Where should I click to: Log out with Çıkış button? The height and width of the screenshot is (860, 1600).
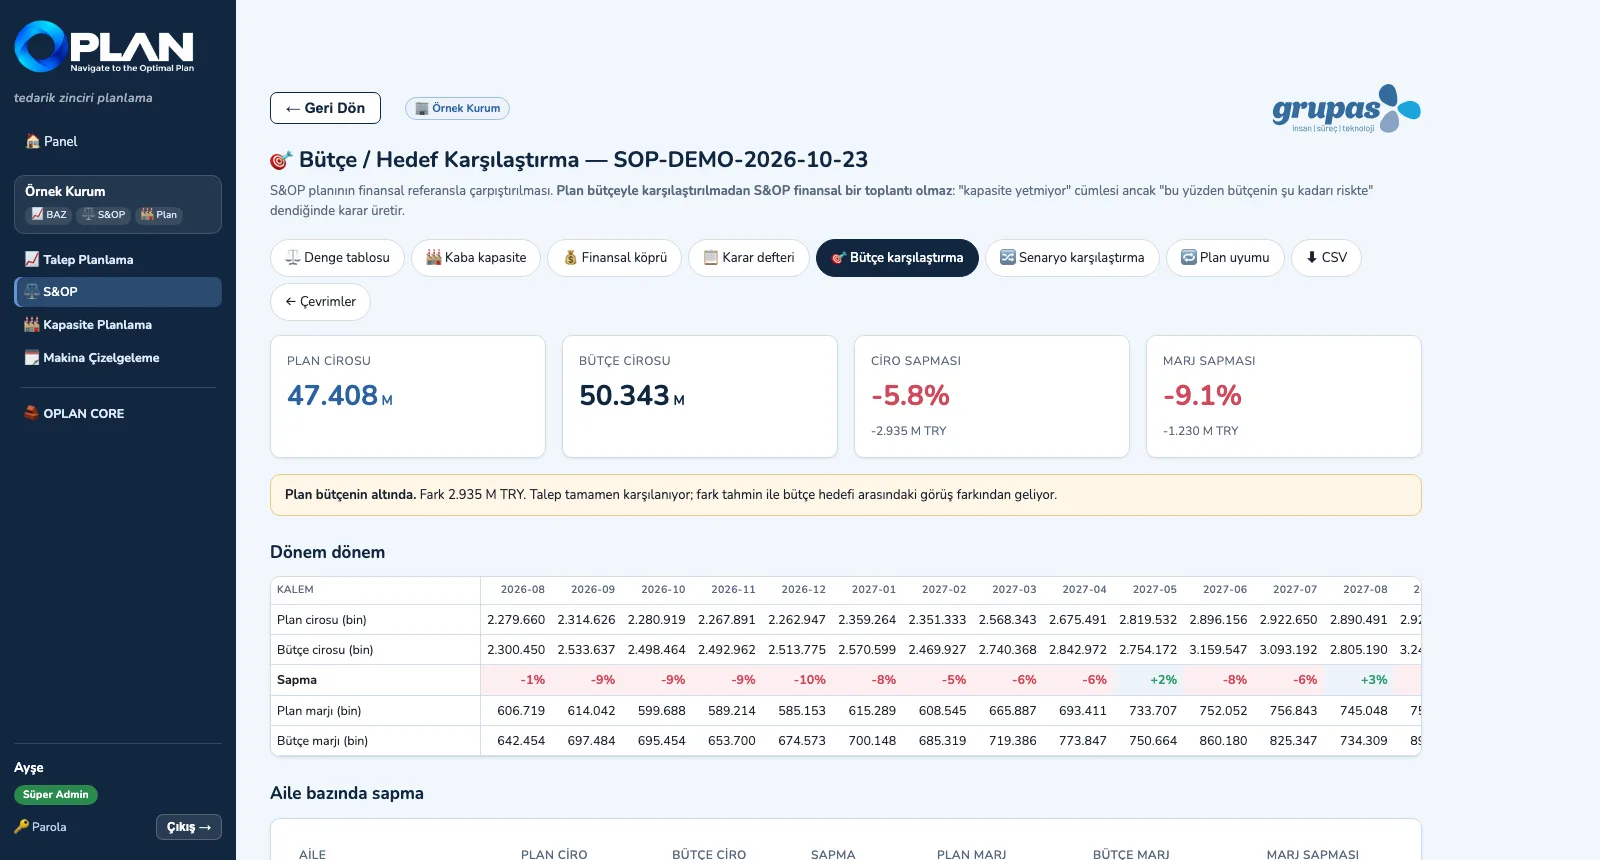[189, 827]
